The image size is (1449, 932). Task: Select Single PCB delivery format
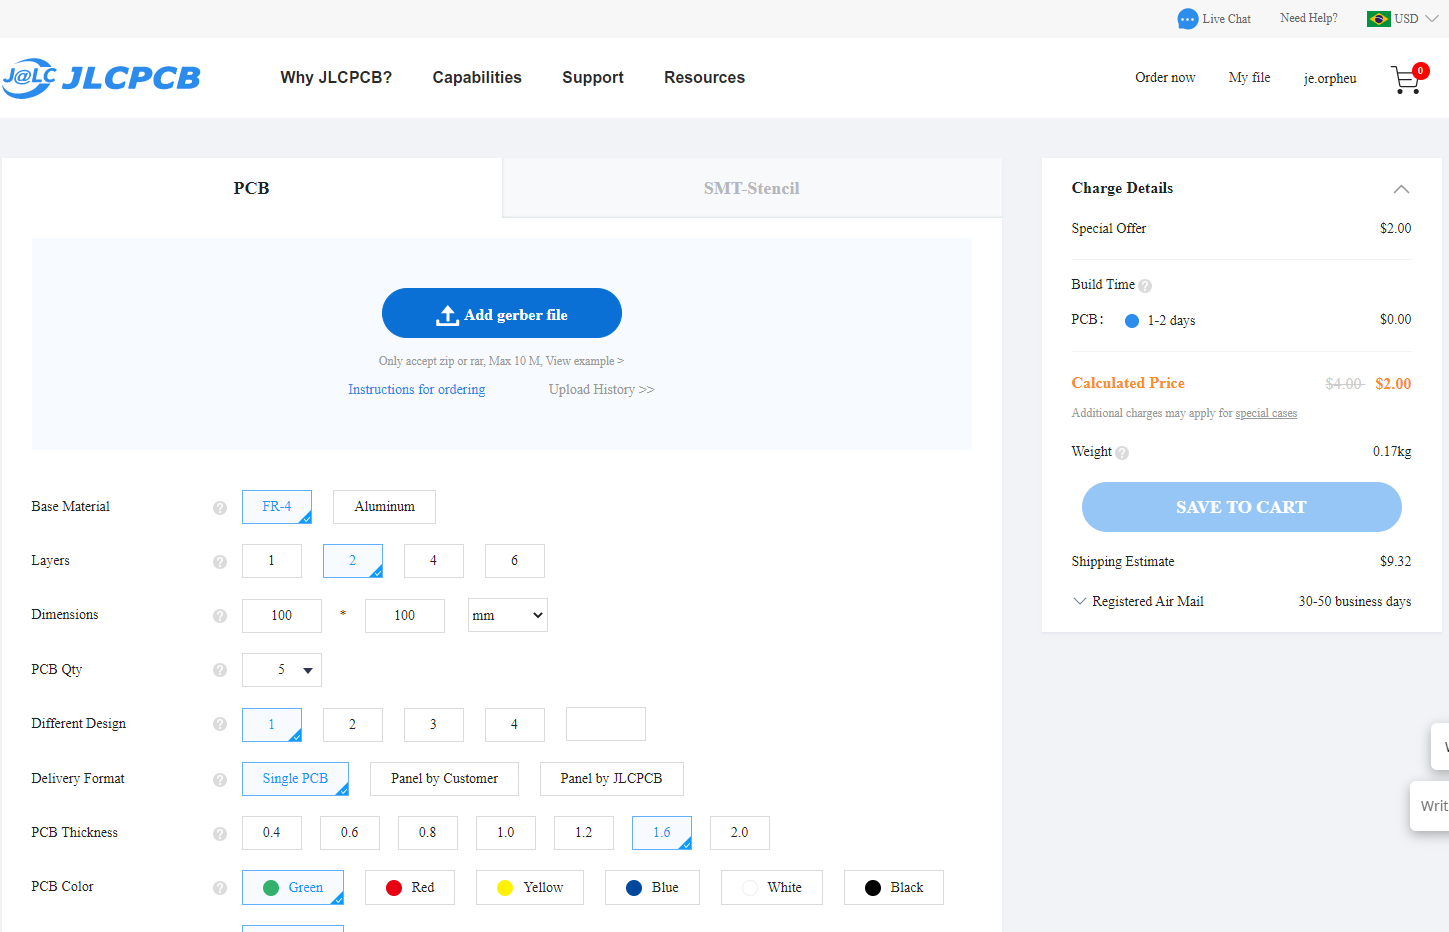[x=295, y=779]
